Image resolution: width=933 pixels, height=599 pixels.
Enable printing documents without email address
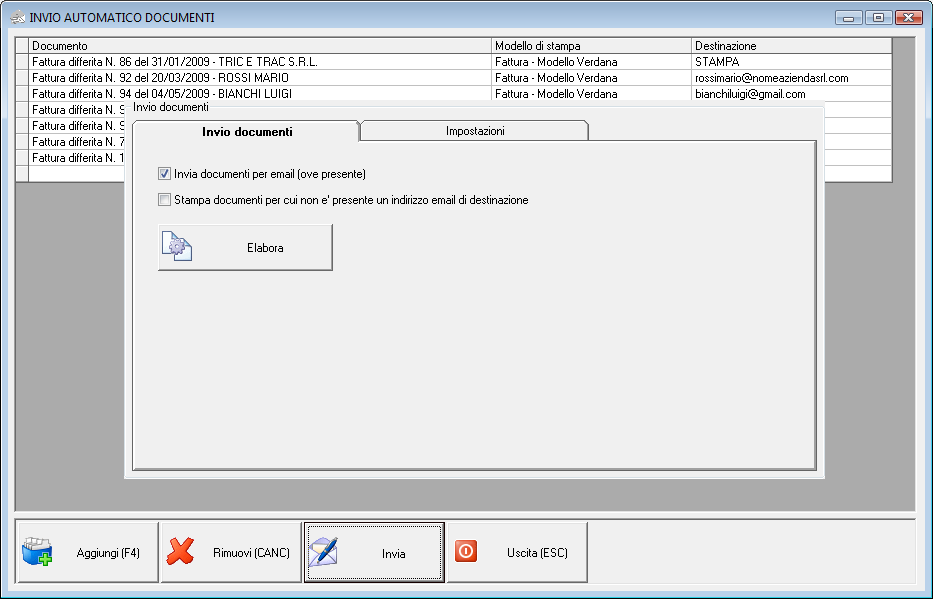(x=164, y=199)
